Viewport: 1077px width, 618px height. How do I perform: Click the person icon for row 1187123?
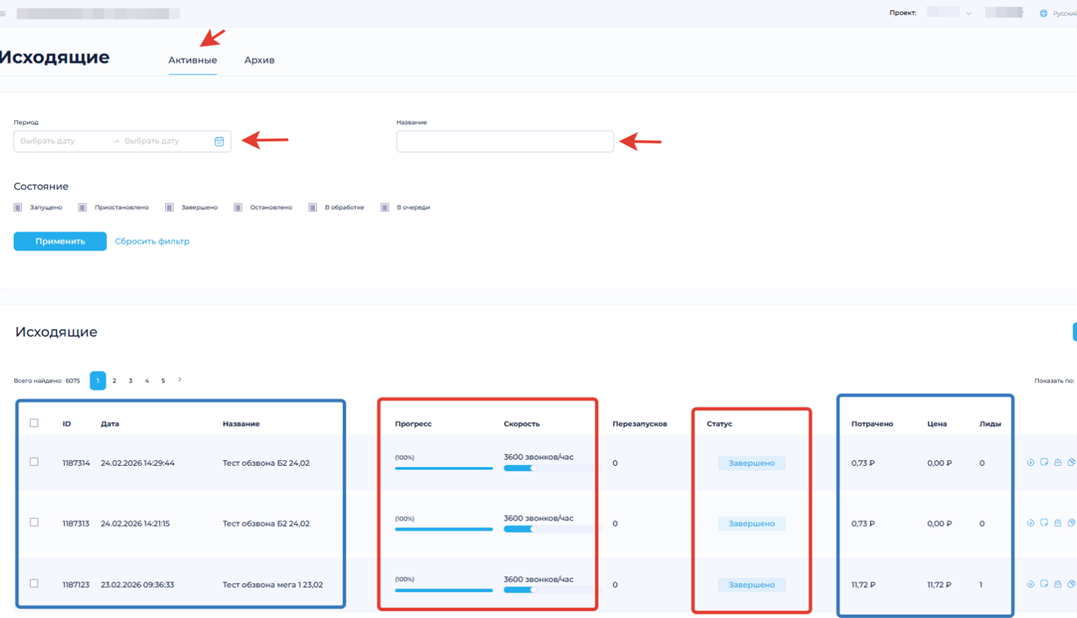(x=1058, y=584)
